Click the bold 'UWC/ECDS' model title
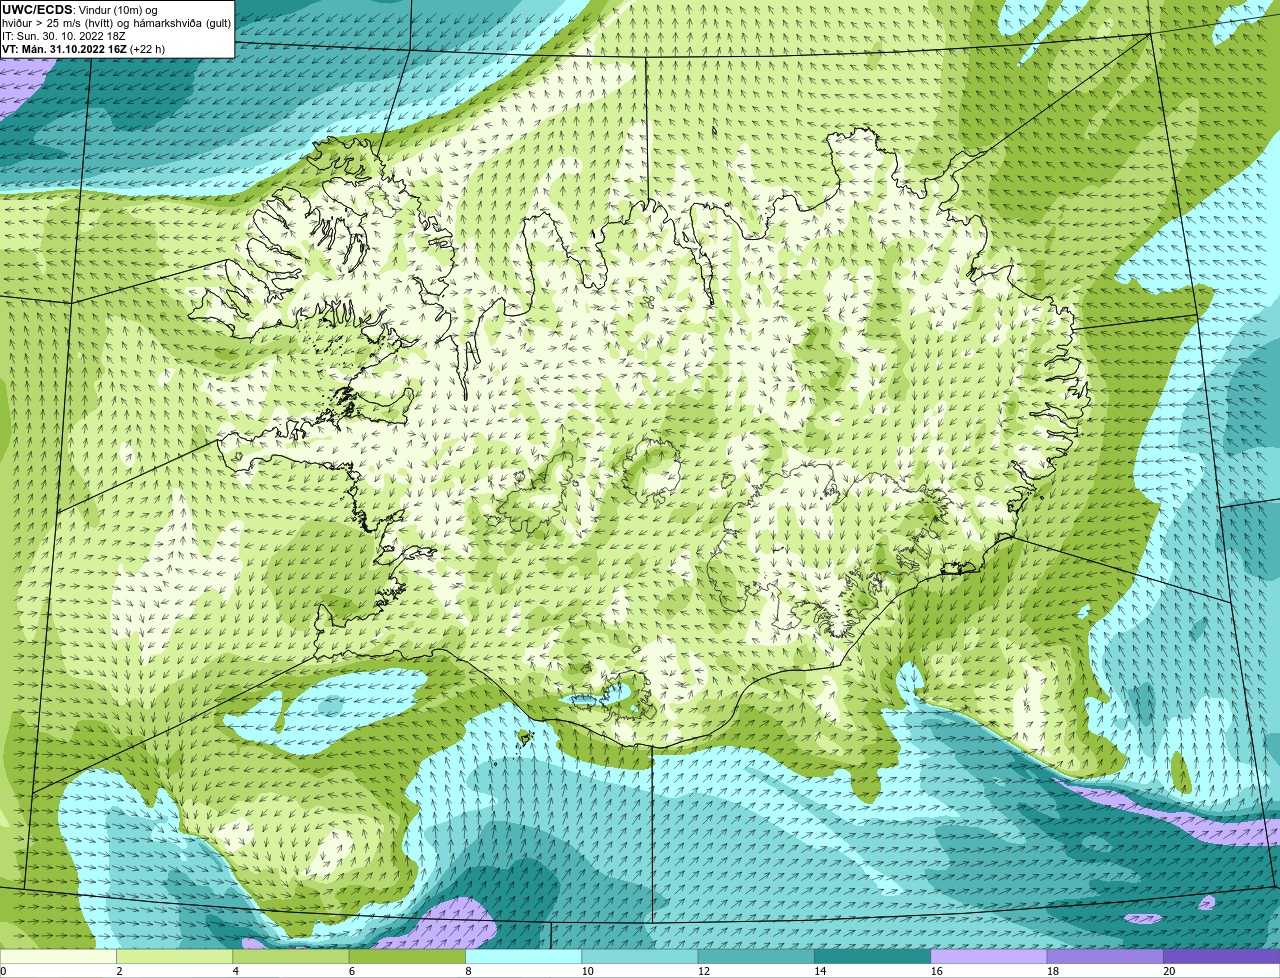The width and height of the screenshot is (1280, 978). click(x=37, y=10)
